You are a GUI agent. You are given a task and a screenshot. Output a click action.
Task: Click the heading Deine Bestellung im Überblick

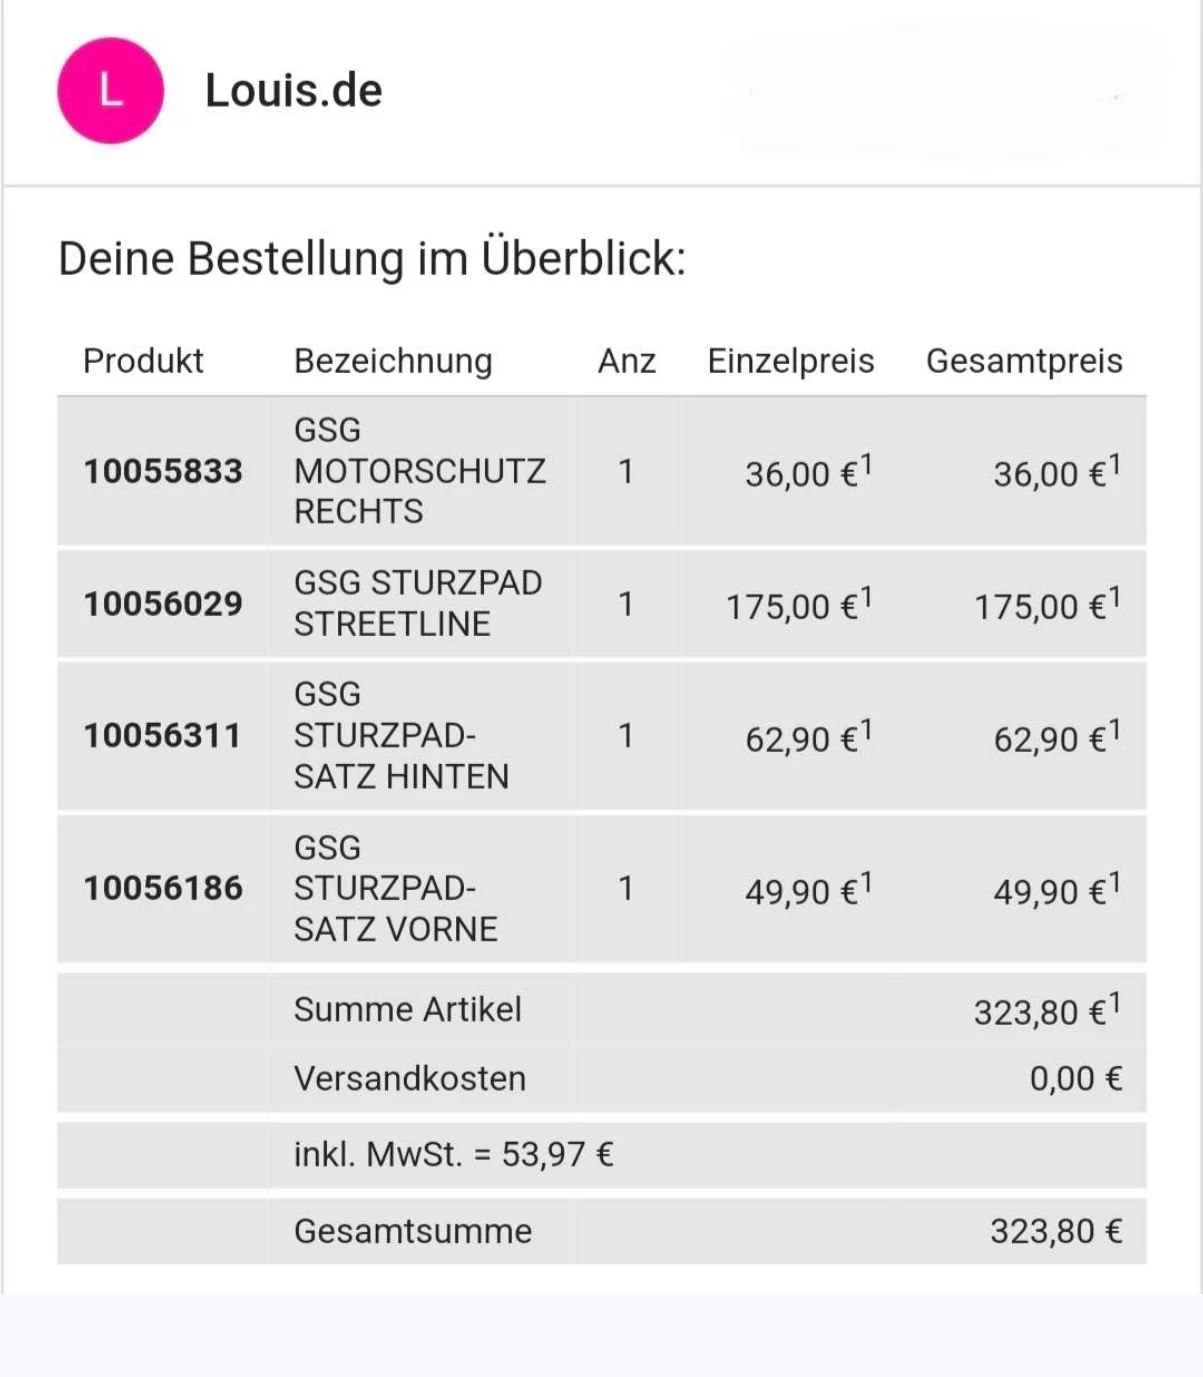(372, 258)
